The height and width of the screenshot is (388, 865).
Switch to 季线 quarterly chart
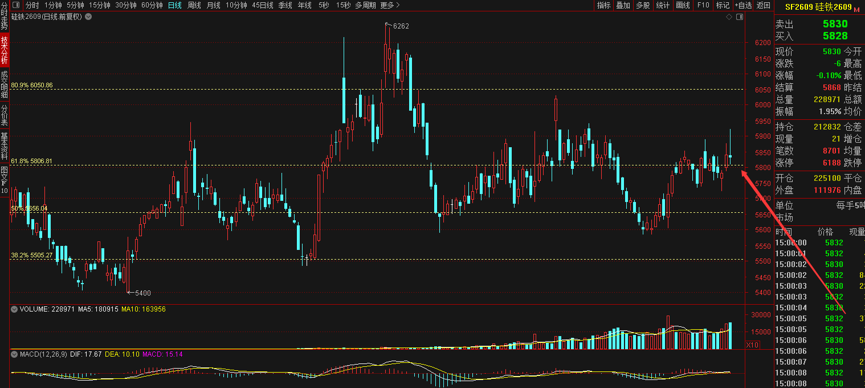pos(285,6)
